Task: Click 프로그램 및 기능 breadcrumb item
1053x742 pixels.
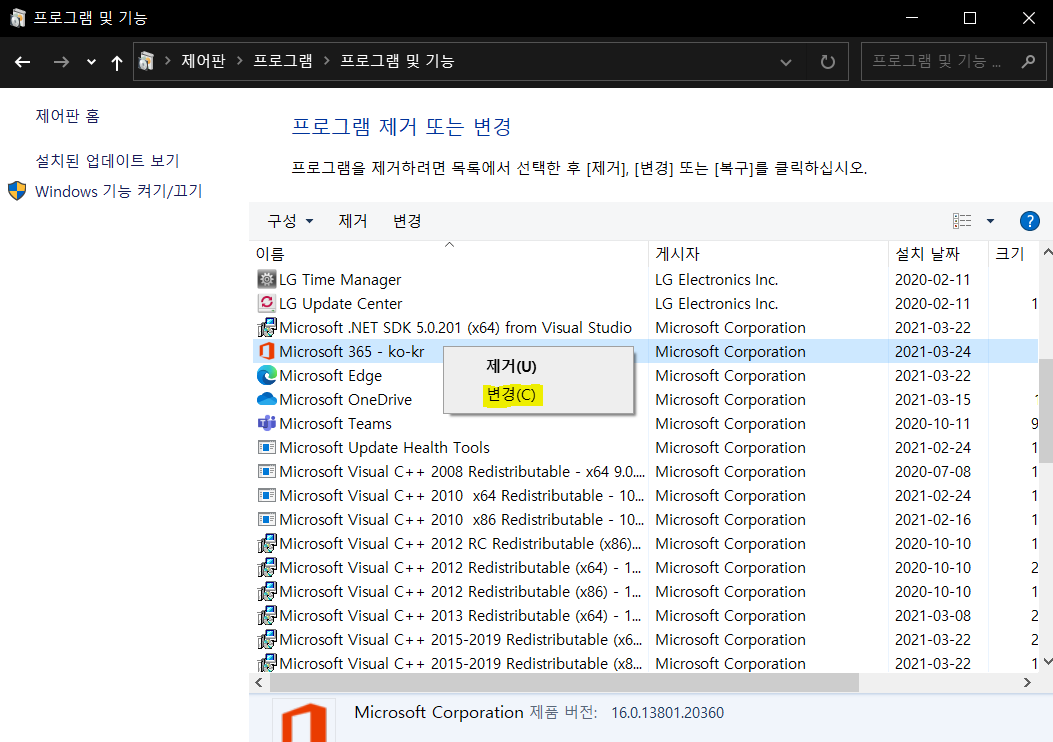Action: 398,61
